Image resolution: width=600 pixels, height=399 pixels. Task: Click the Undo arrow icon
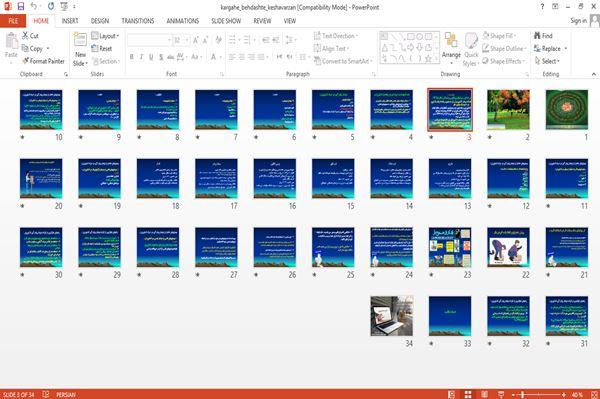34,7
